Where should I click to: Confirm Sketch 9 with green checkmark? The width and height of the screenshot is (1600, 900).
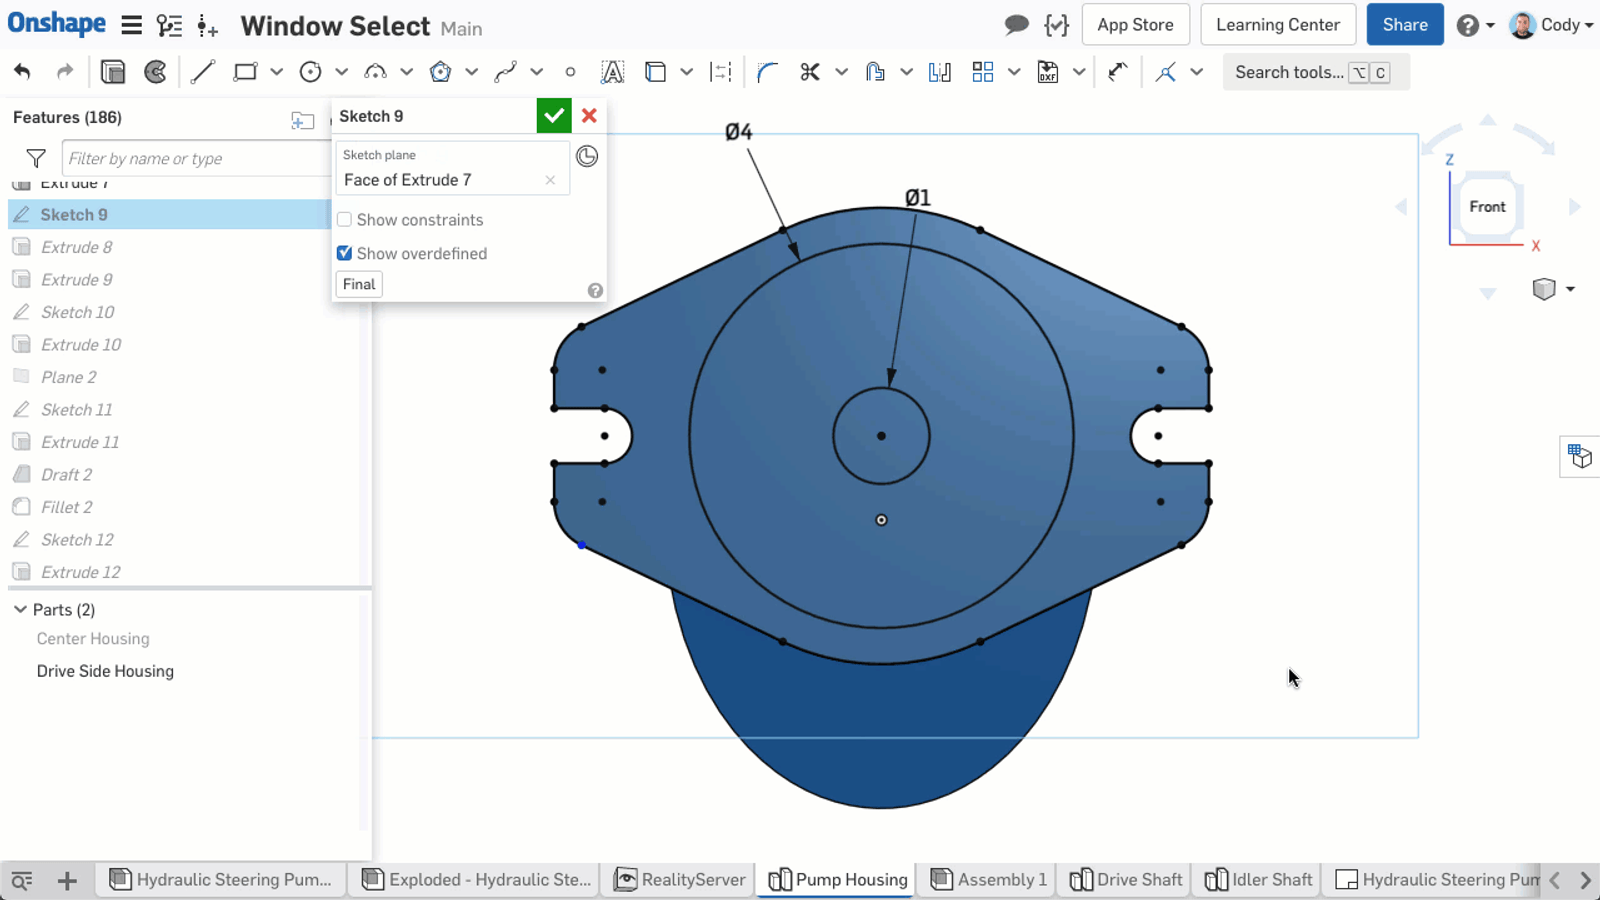pos(554,115)
